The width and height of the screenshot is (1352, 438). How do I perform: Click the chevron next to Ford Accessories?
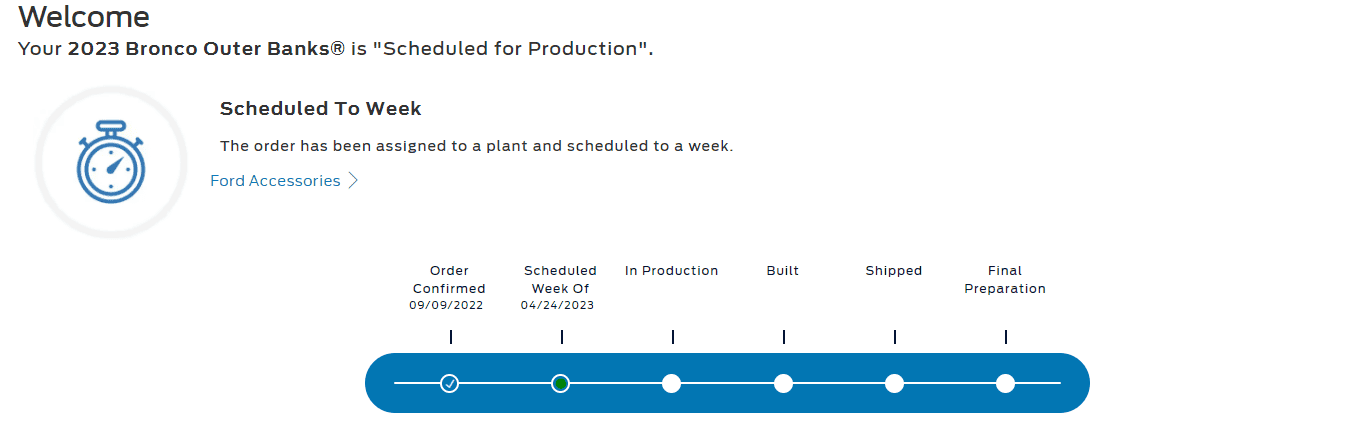pyautogui.click(x=352, y=181)
